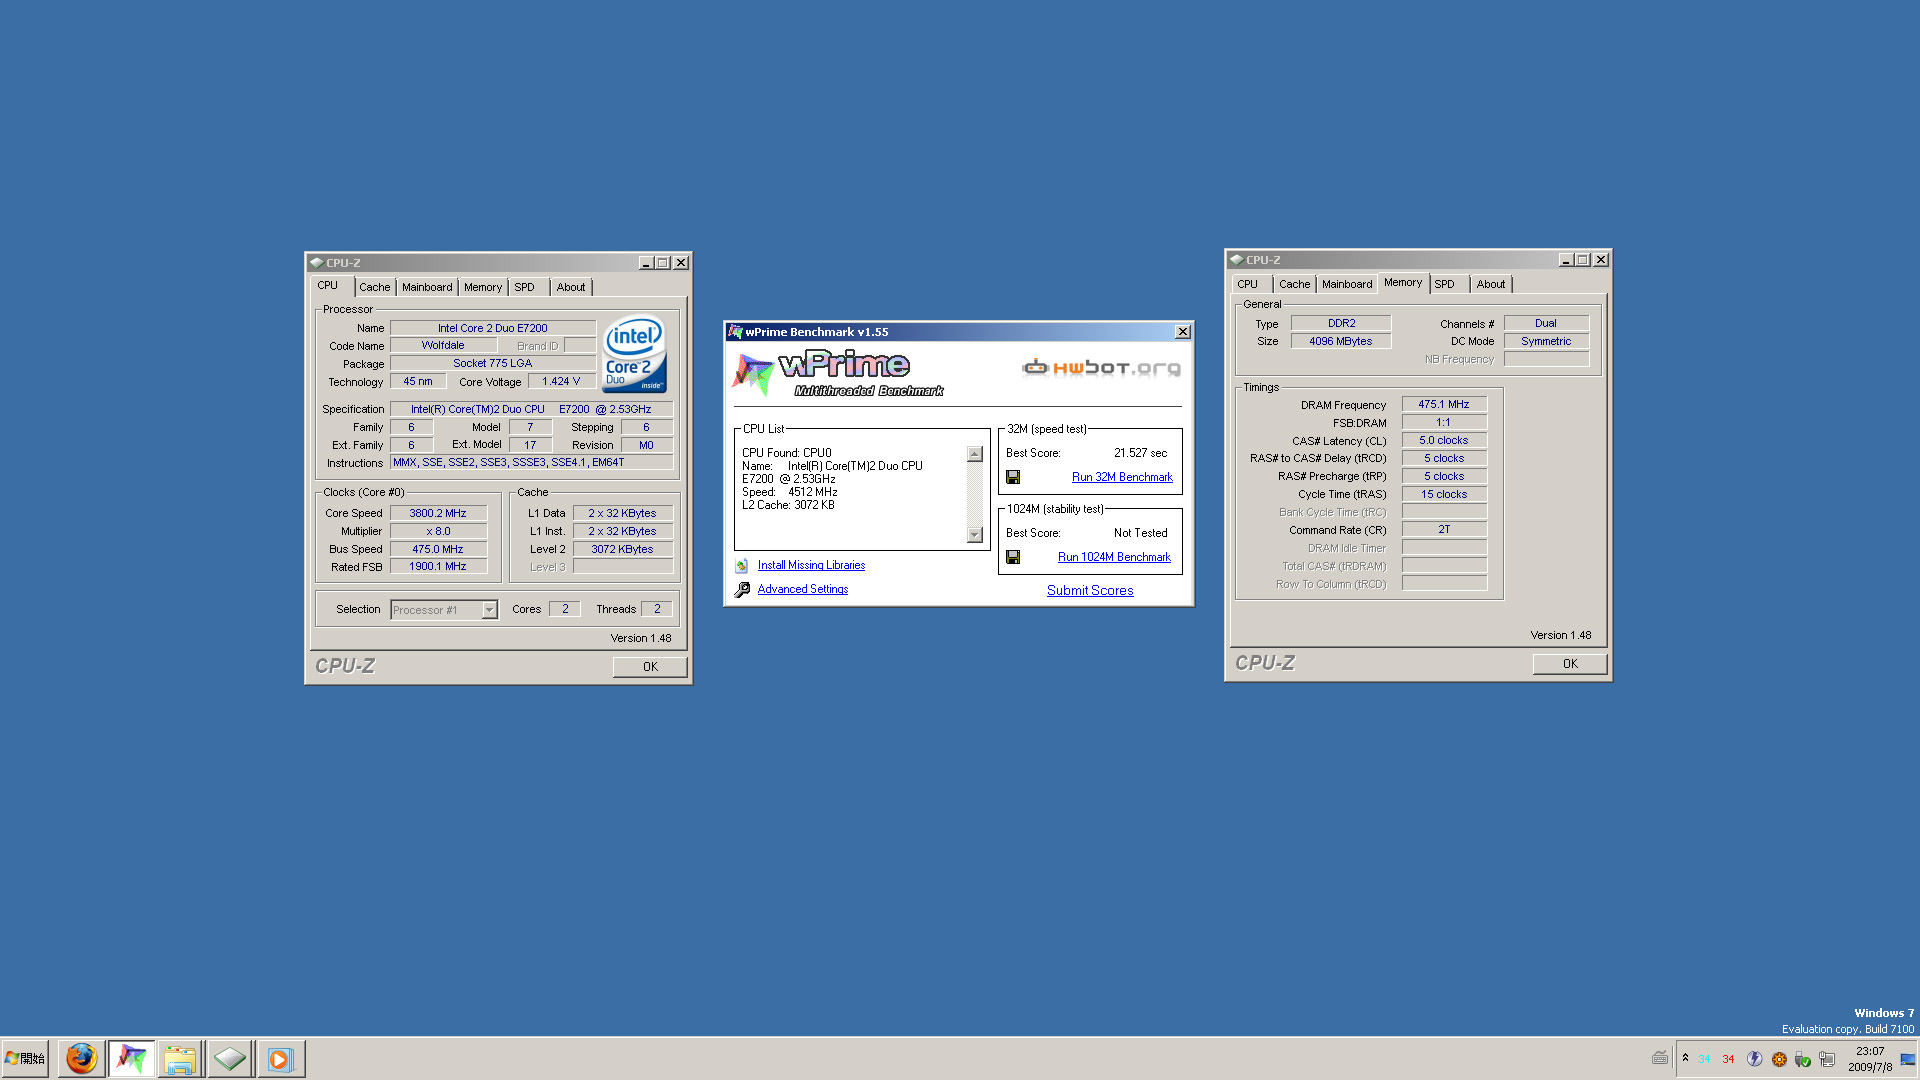Click the right CPU-Z title bar icon

point(1237,260)
